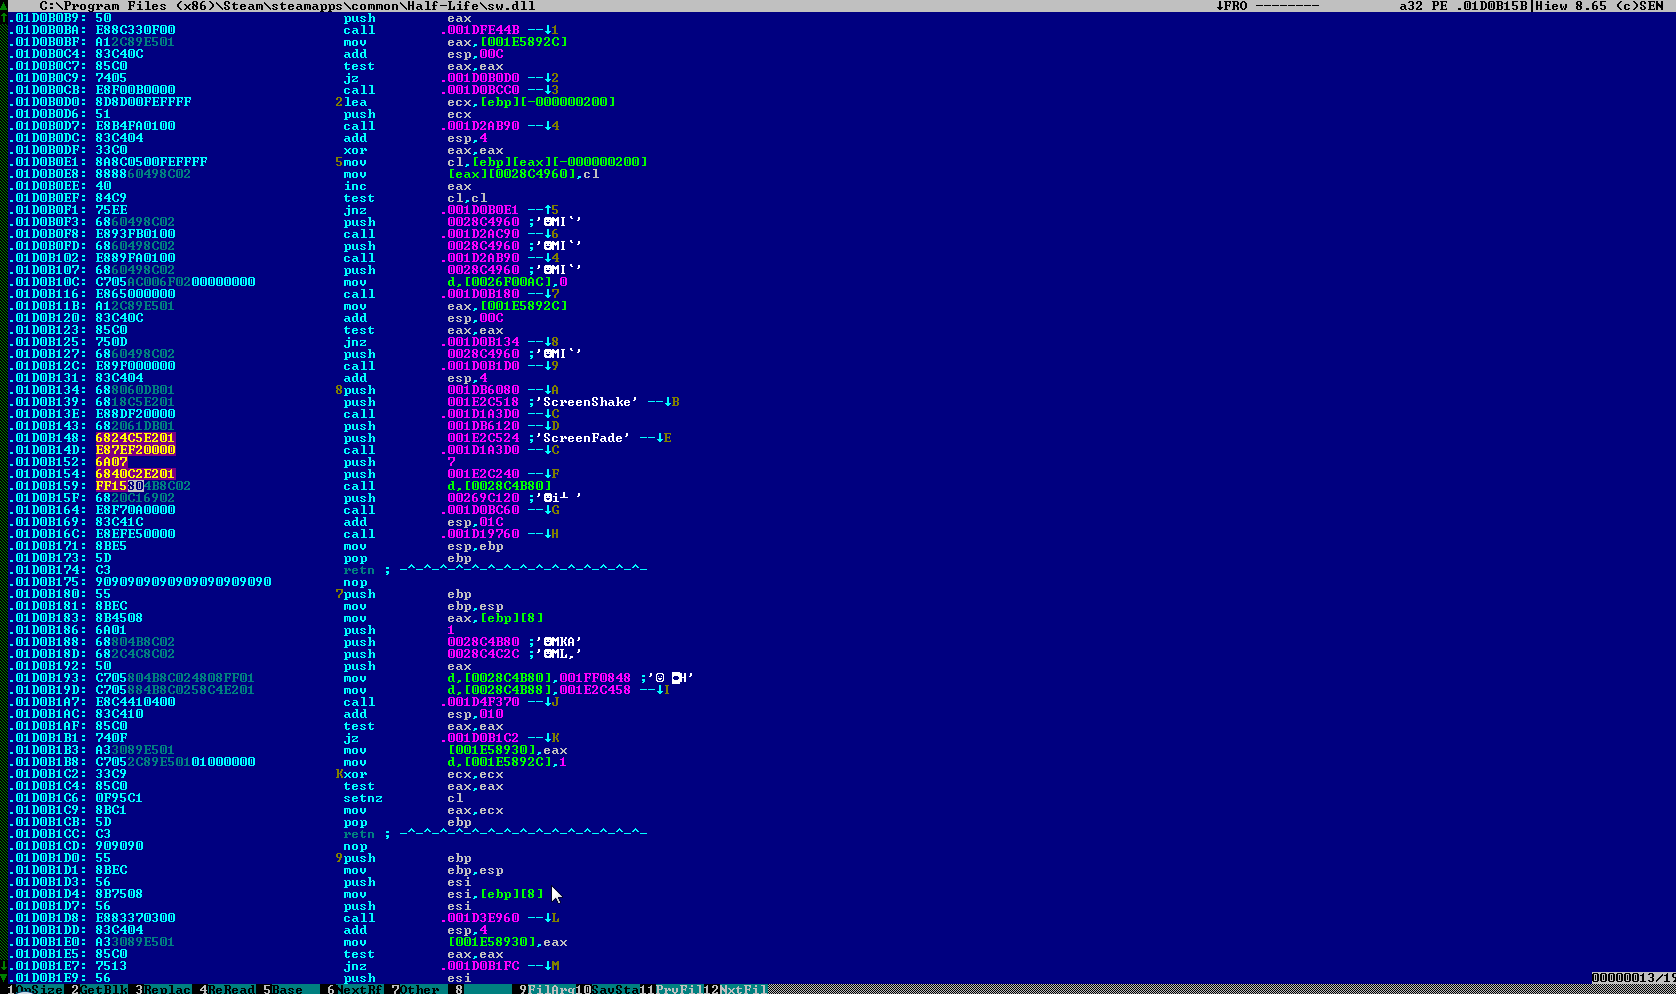Click call target .001D4F370

pos(482,702)
